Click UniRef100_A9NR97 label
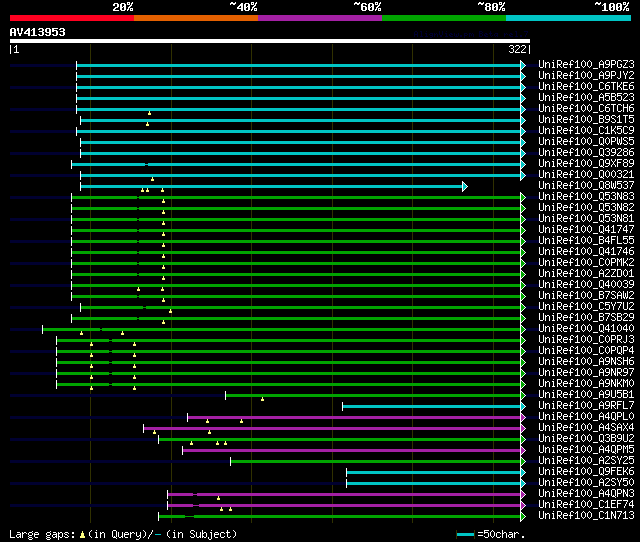 click(586, 373)
